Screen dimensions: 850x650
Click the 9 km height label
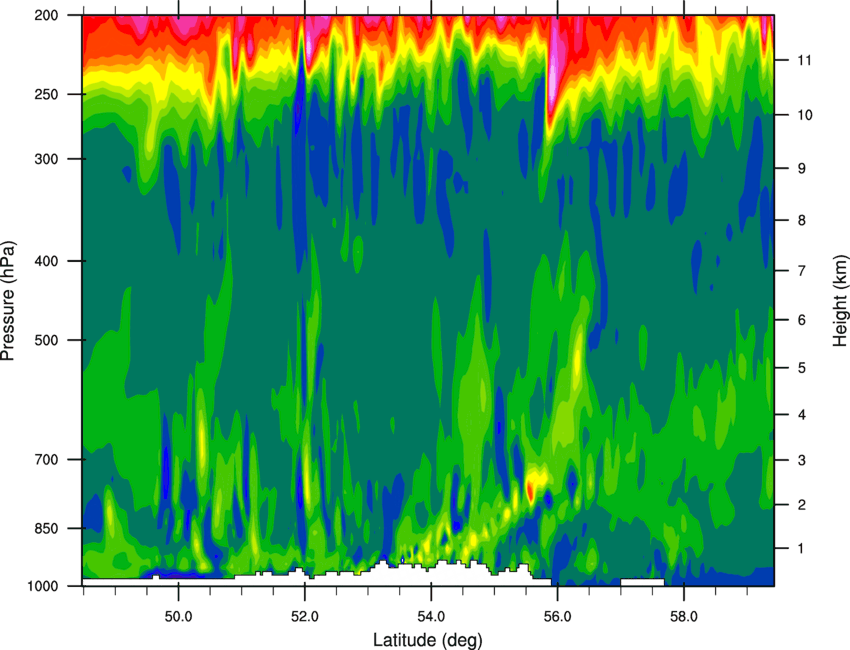[x=802, y=169]
